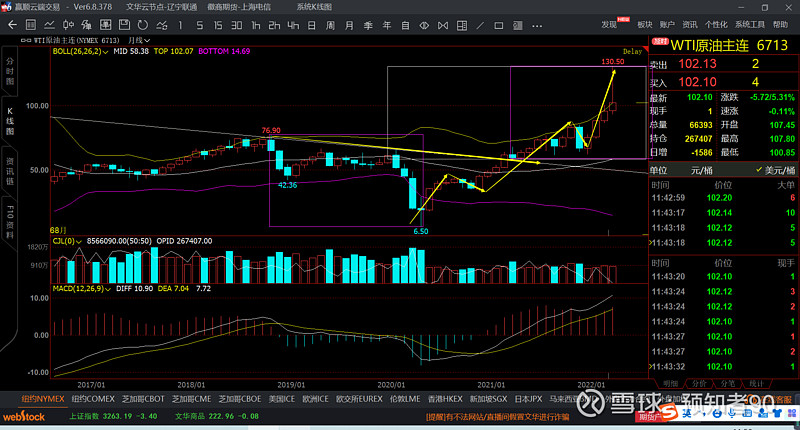Click the eye-shaped view icon in toolbar
This screenshot has height=430, width=800.
tap(424, 25)
